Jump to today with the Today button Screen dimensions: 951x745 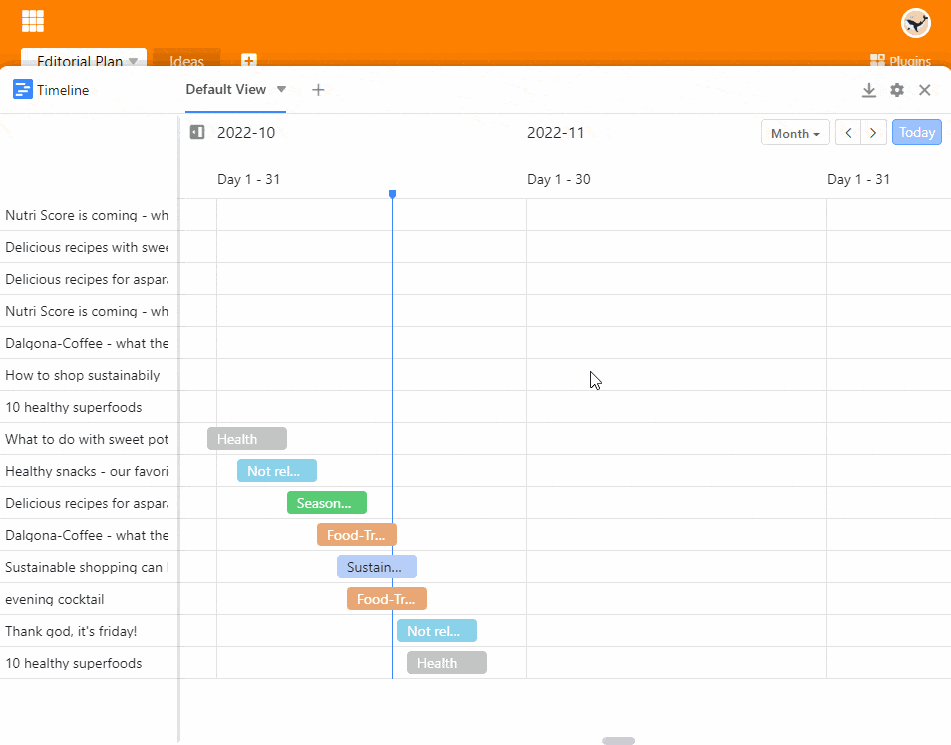point(916,132)
